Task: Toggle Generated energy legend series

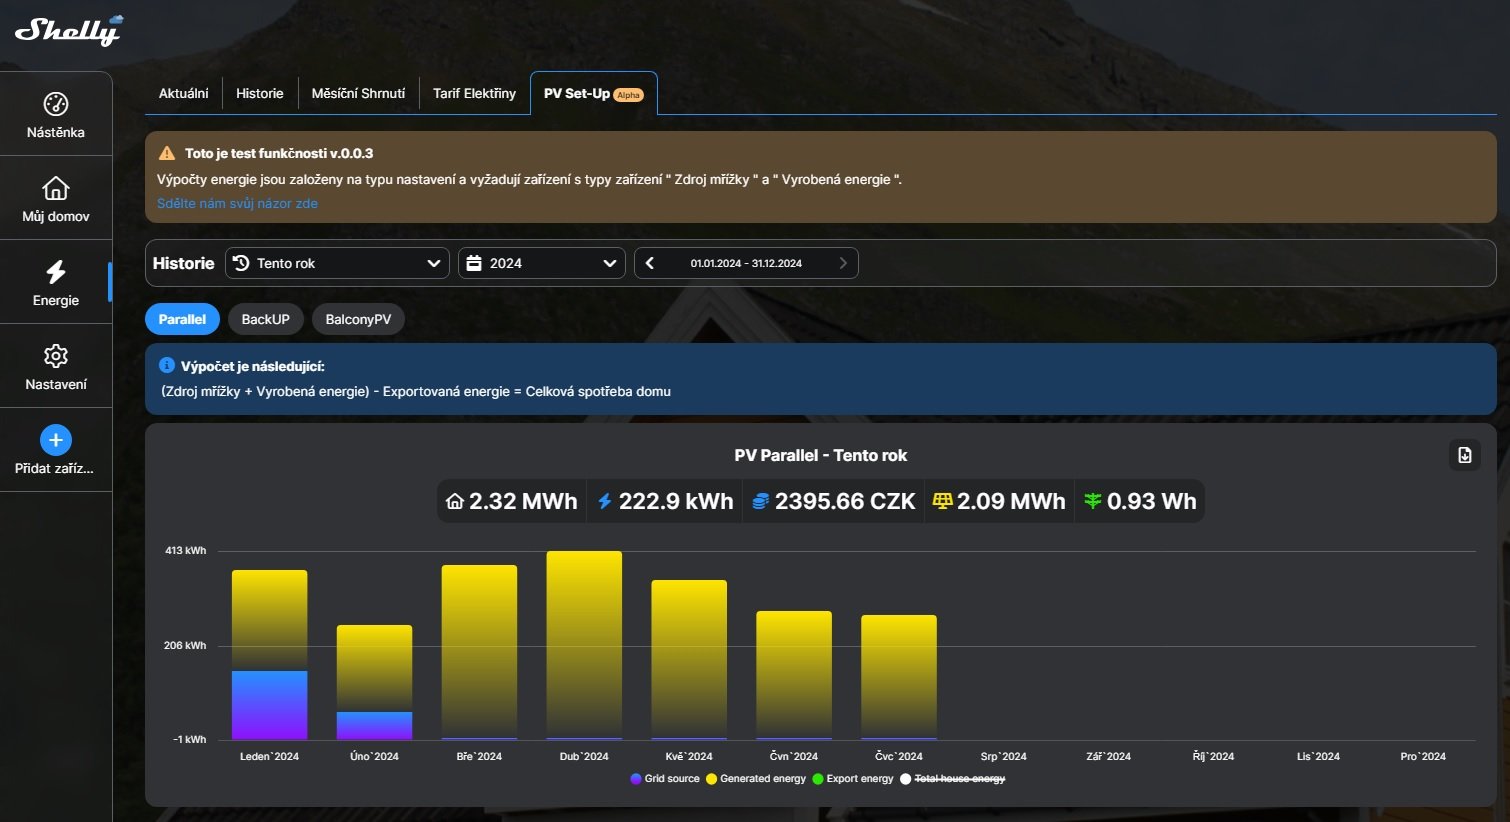Action: (755, 779)
